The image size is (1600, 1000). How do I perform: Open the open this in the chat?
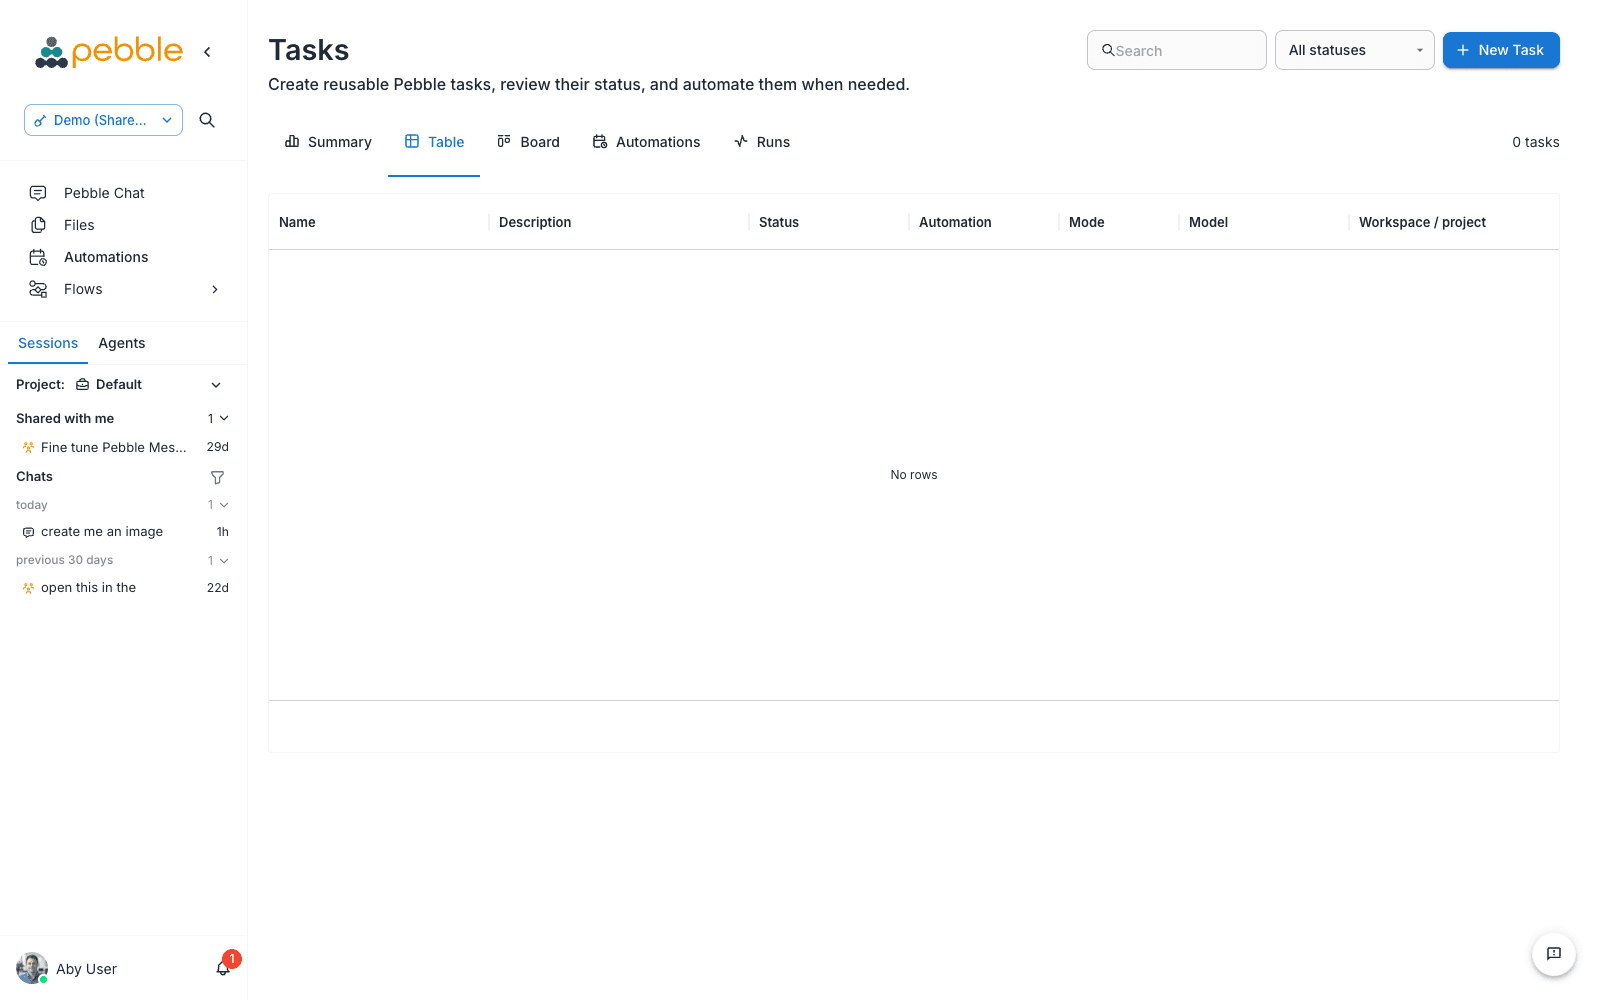click(124, 588)
